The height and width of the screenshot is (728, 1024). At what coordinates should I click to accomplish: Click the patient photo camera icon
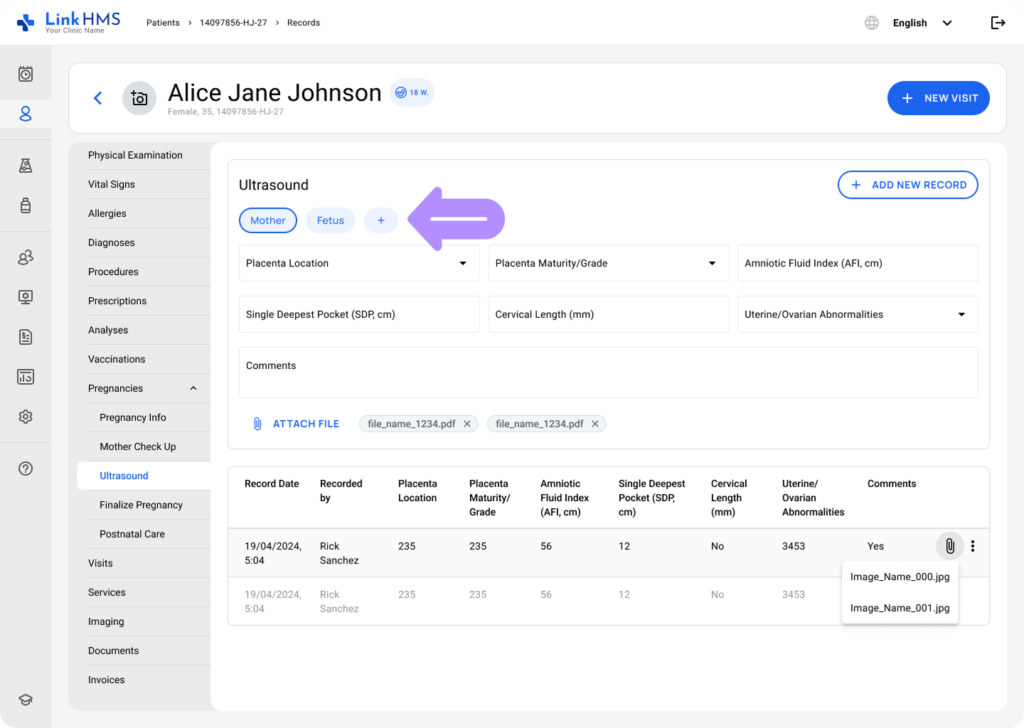pyautogui.click(x=139, y=98)
